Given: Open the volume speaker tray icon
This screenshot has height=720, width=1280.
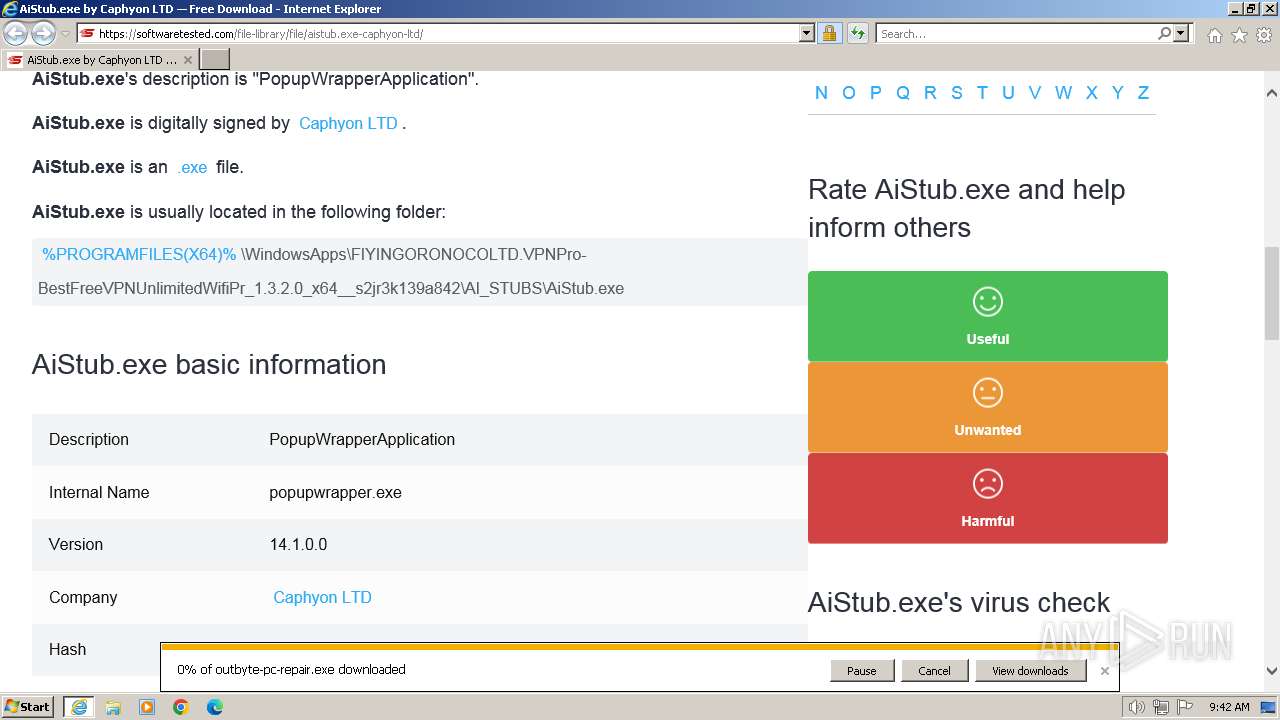Looking at the screenshot, I should (x=1136, y=707).
